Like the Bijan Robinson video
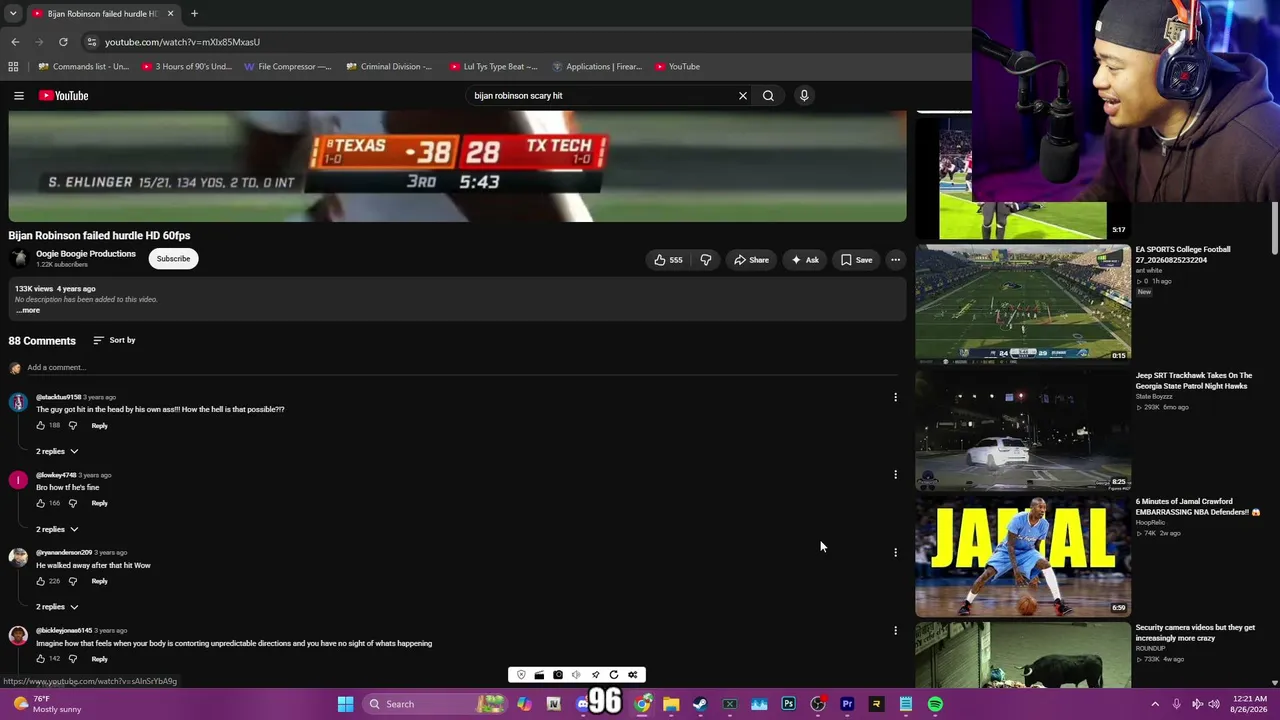Screen dimensions: 1280x720 tap(668, 260)
